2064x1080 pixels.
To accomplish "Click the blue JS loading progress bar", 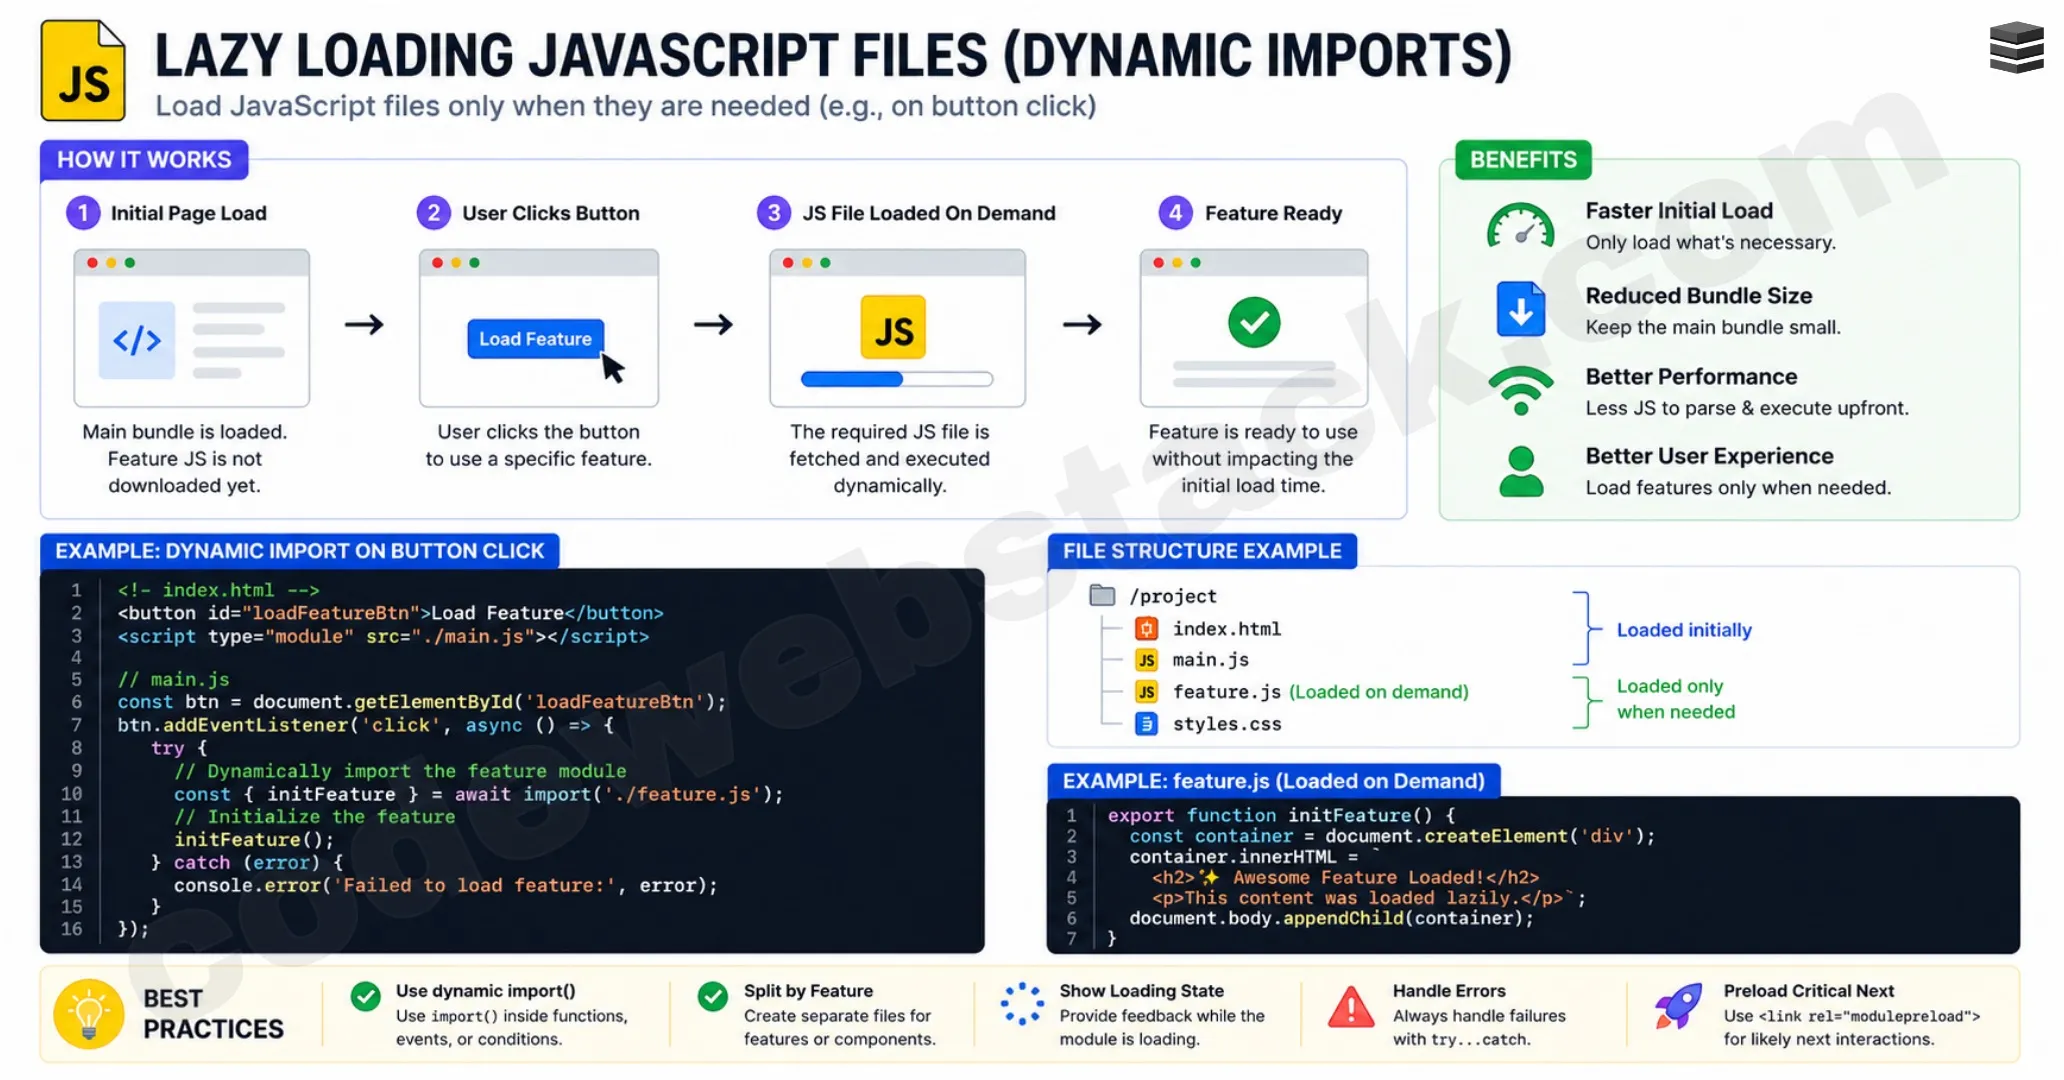I will pos(896,380).
